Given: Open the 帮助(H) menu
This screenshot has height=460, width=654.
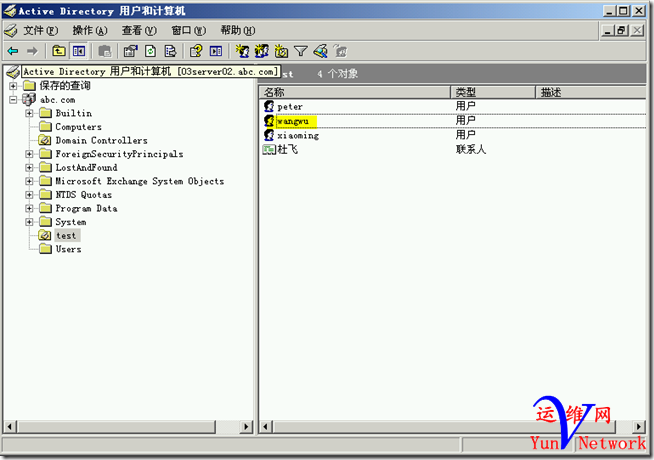Looking at the screenshot, I should click(x=238, y=30).
